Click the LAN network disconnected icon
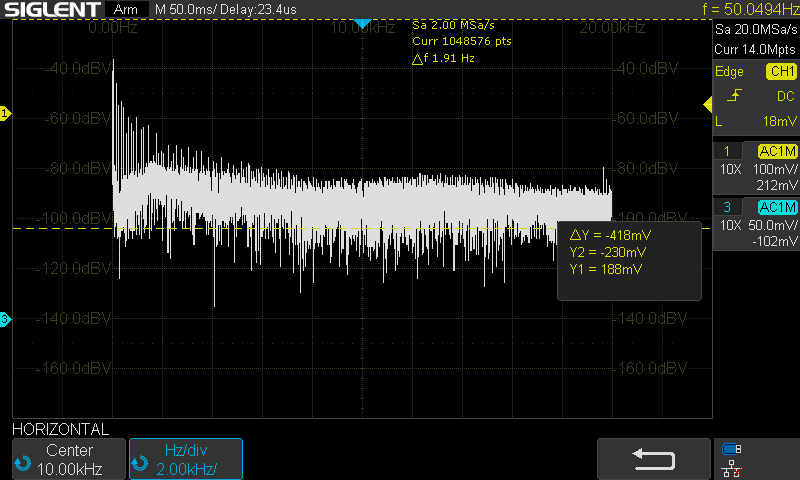This screenshot has height=480, width=800. pos(732,469)
